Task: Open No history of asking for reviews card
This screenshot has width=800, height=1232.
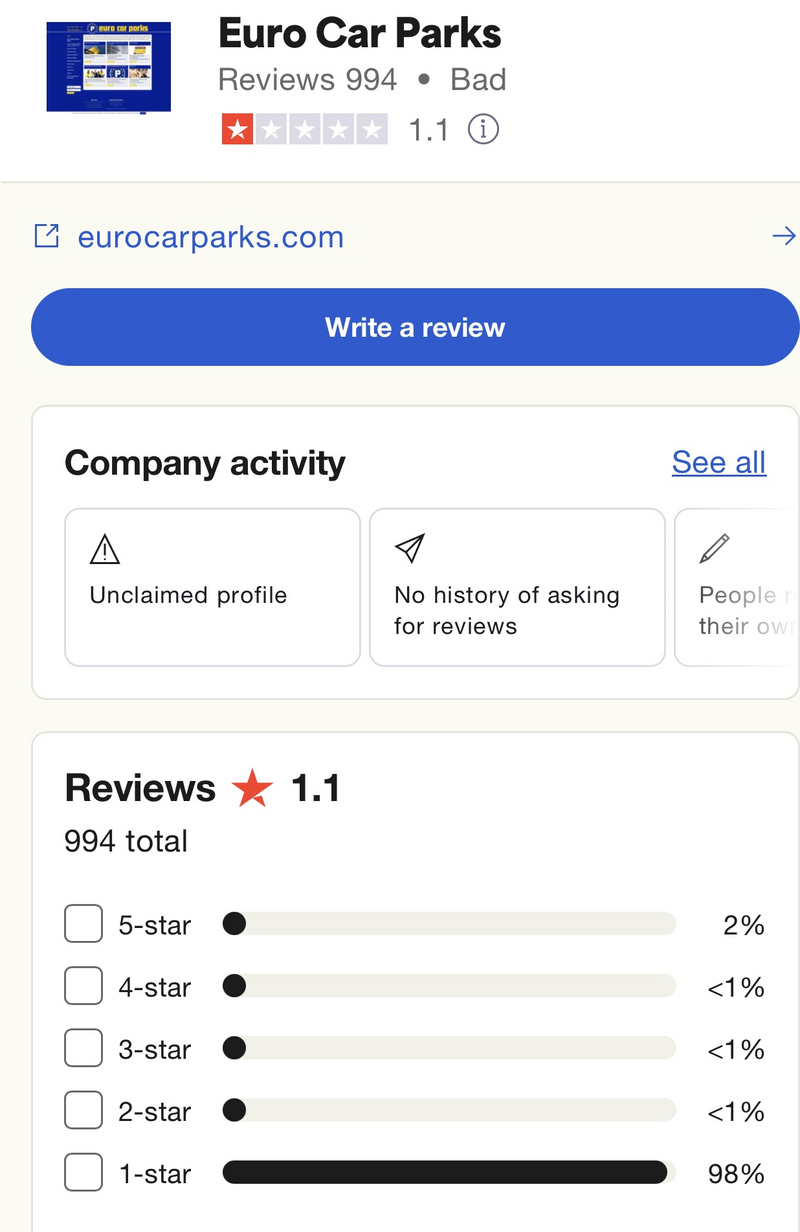Action: tap(517, 587)
